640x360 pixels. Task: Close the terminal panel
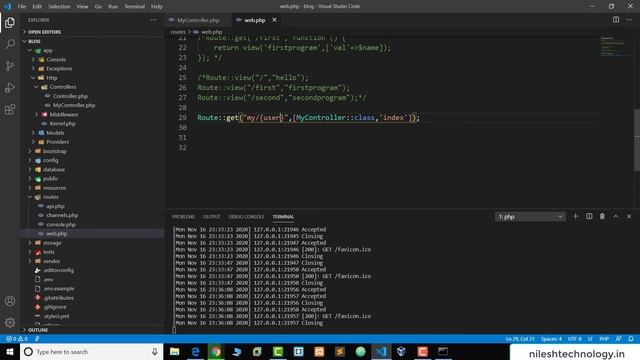(629, 216)
